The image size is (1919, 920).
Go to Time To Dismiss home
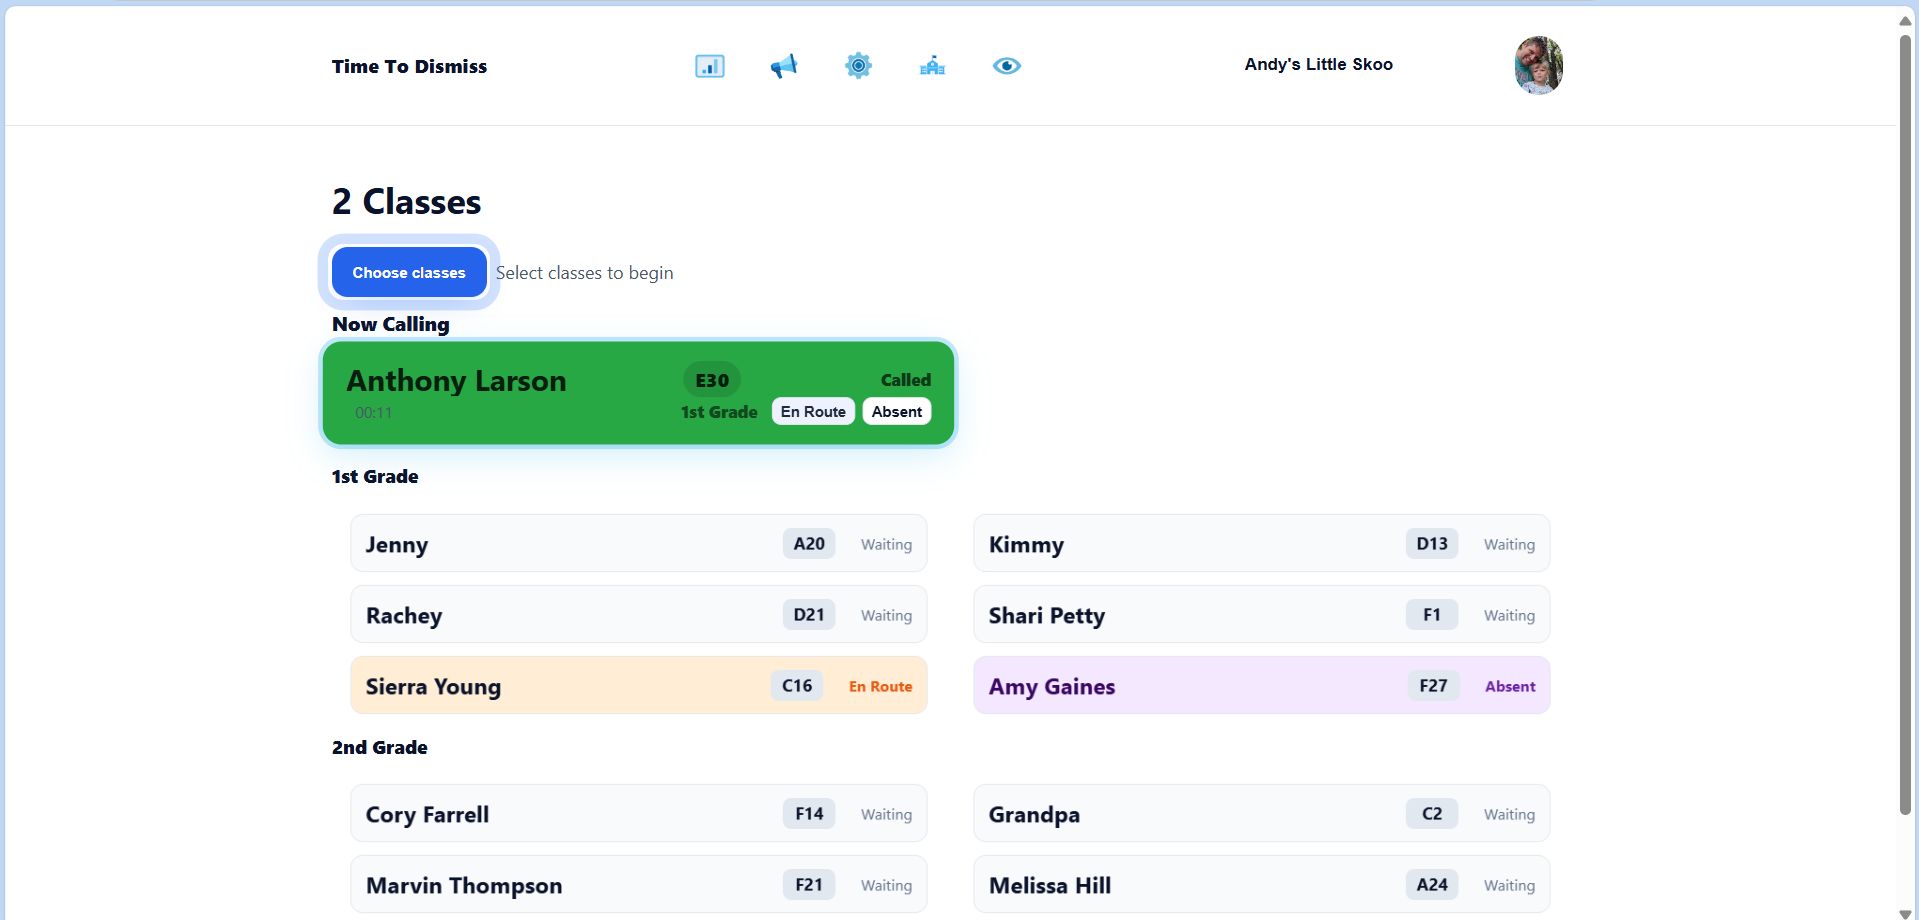(x=409, y=67)
